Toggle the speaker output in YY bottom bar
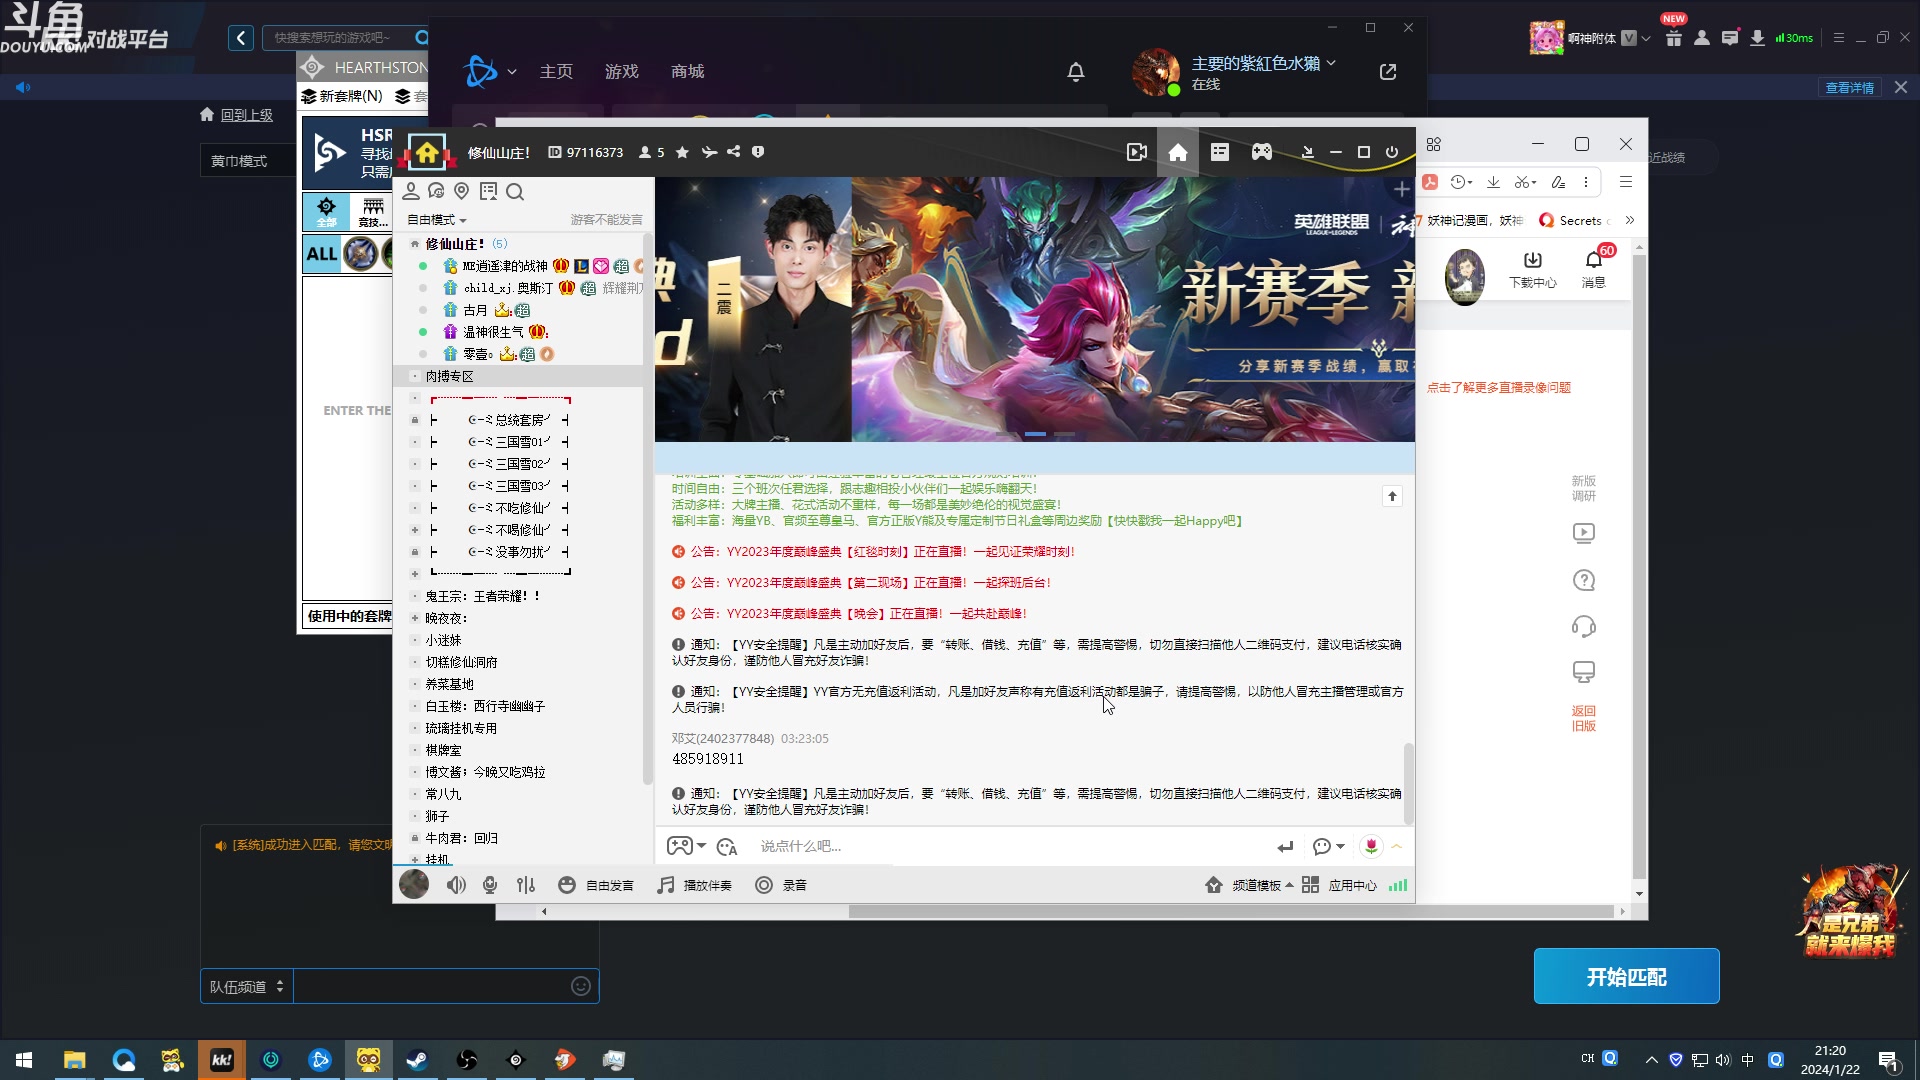This screenshot has height=1080, width=1920. point(456,884)
